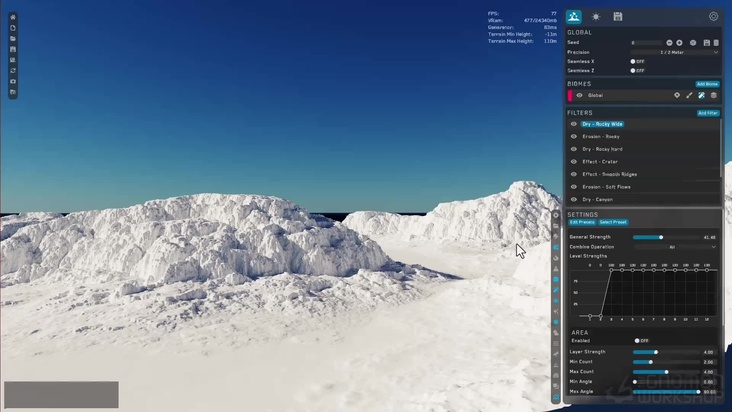The image size is (732, 412).
Task: Click the bottom icon in left toolbar
Action: 13,92
